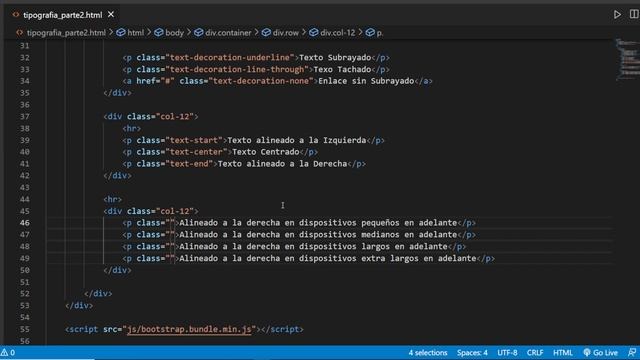The image size is (640, 360).
Task: Click the 'text-decoration-underline' class value
Action: [230, 58]
